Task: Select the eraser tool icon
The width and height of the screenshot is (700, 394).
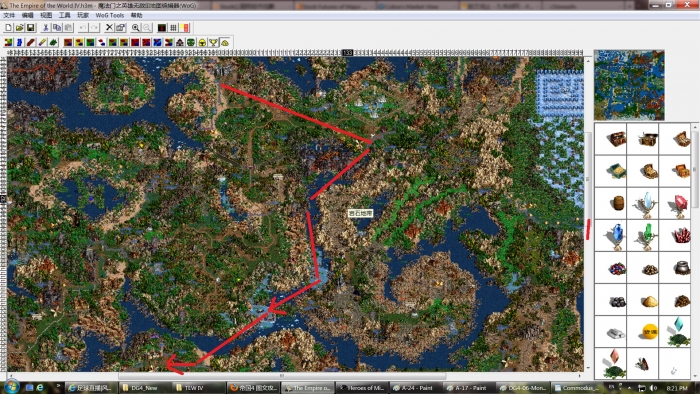Action: [x=42, y=42]
